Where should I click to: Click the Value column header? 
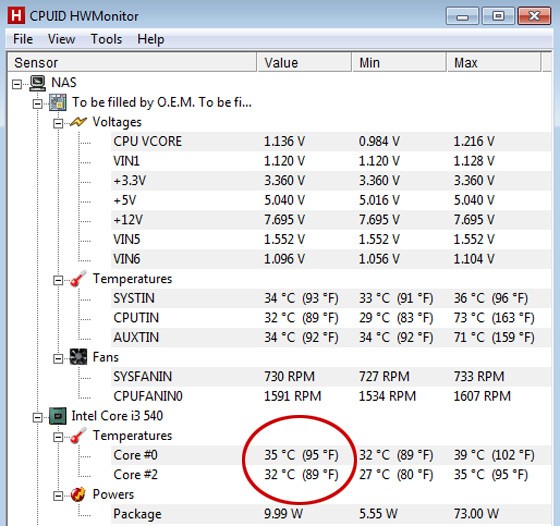pyautogui.click(x=305, y=62)
